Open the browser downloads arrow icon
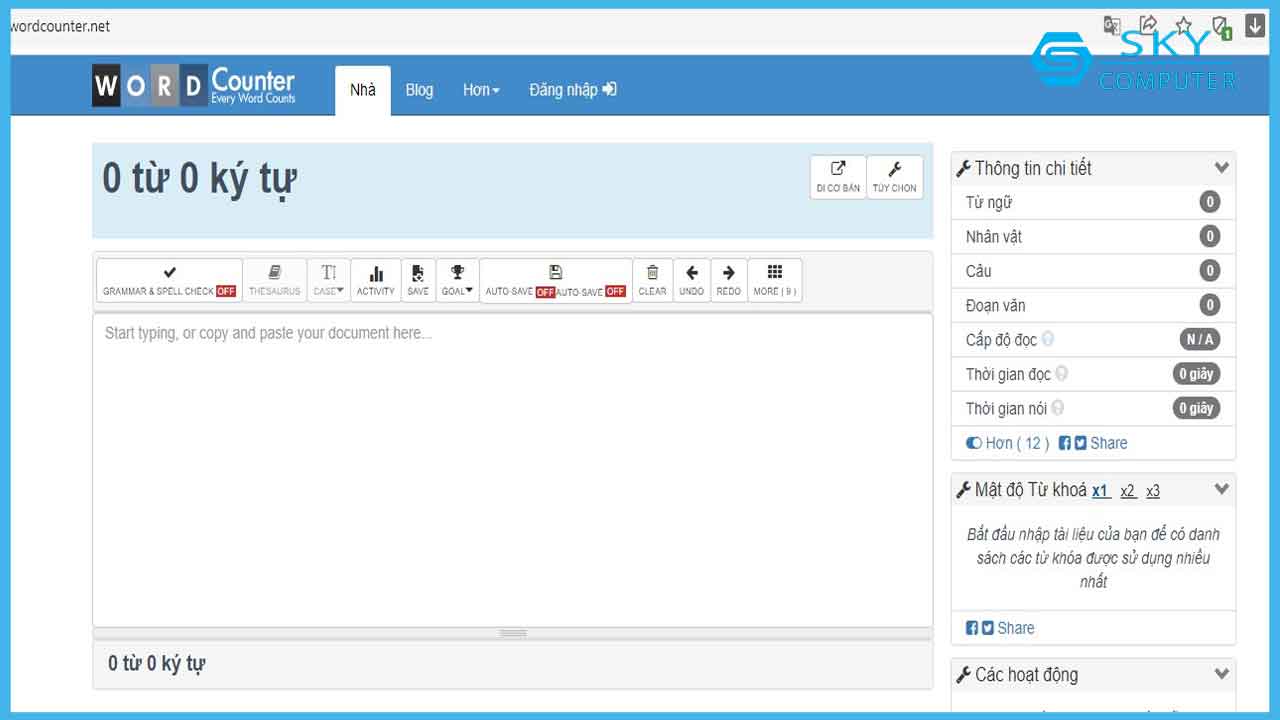 [x=1255, y=26]
